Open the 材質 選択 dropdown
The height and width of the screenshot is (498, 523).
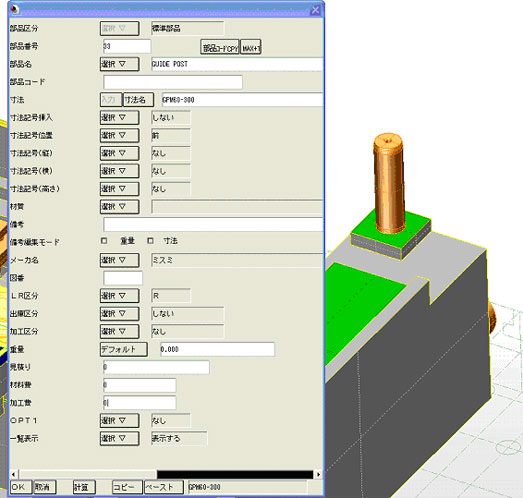119,207
